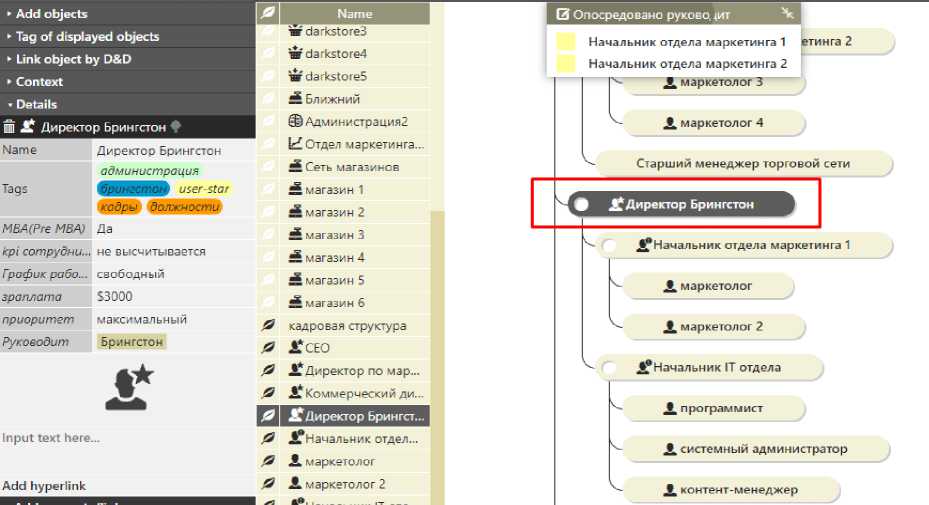Click the orange должности tag
Screen dimensions: 929x505
184,206
